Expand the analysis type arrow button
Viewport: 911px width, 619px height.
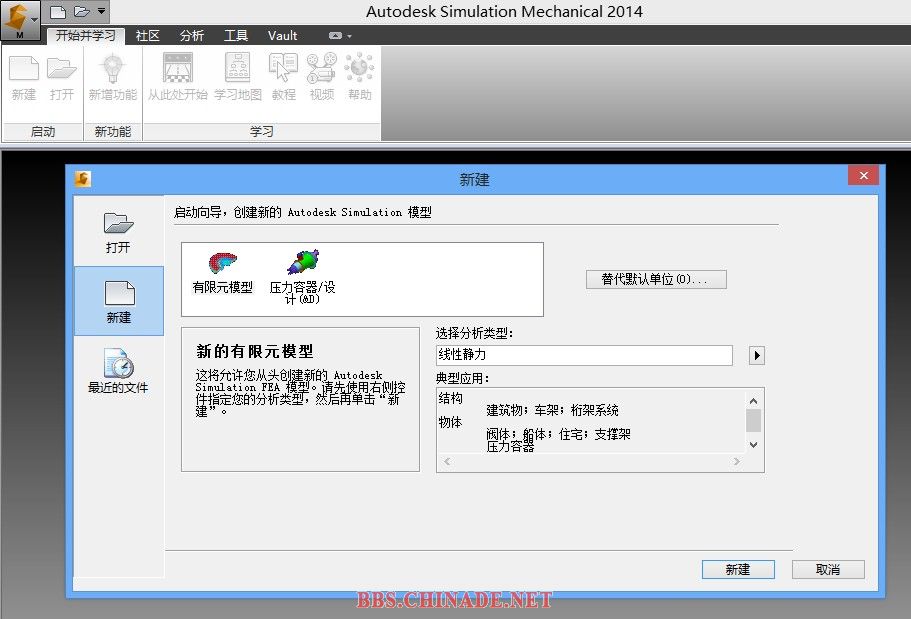[x=756, y=355]
